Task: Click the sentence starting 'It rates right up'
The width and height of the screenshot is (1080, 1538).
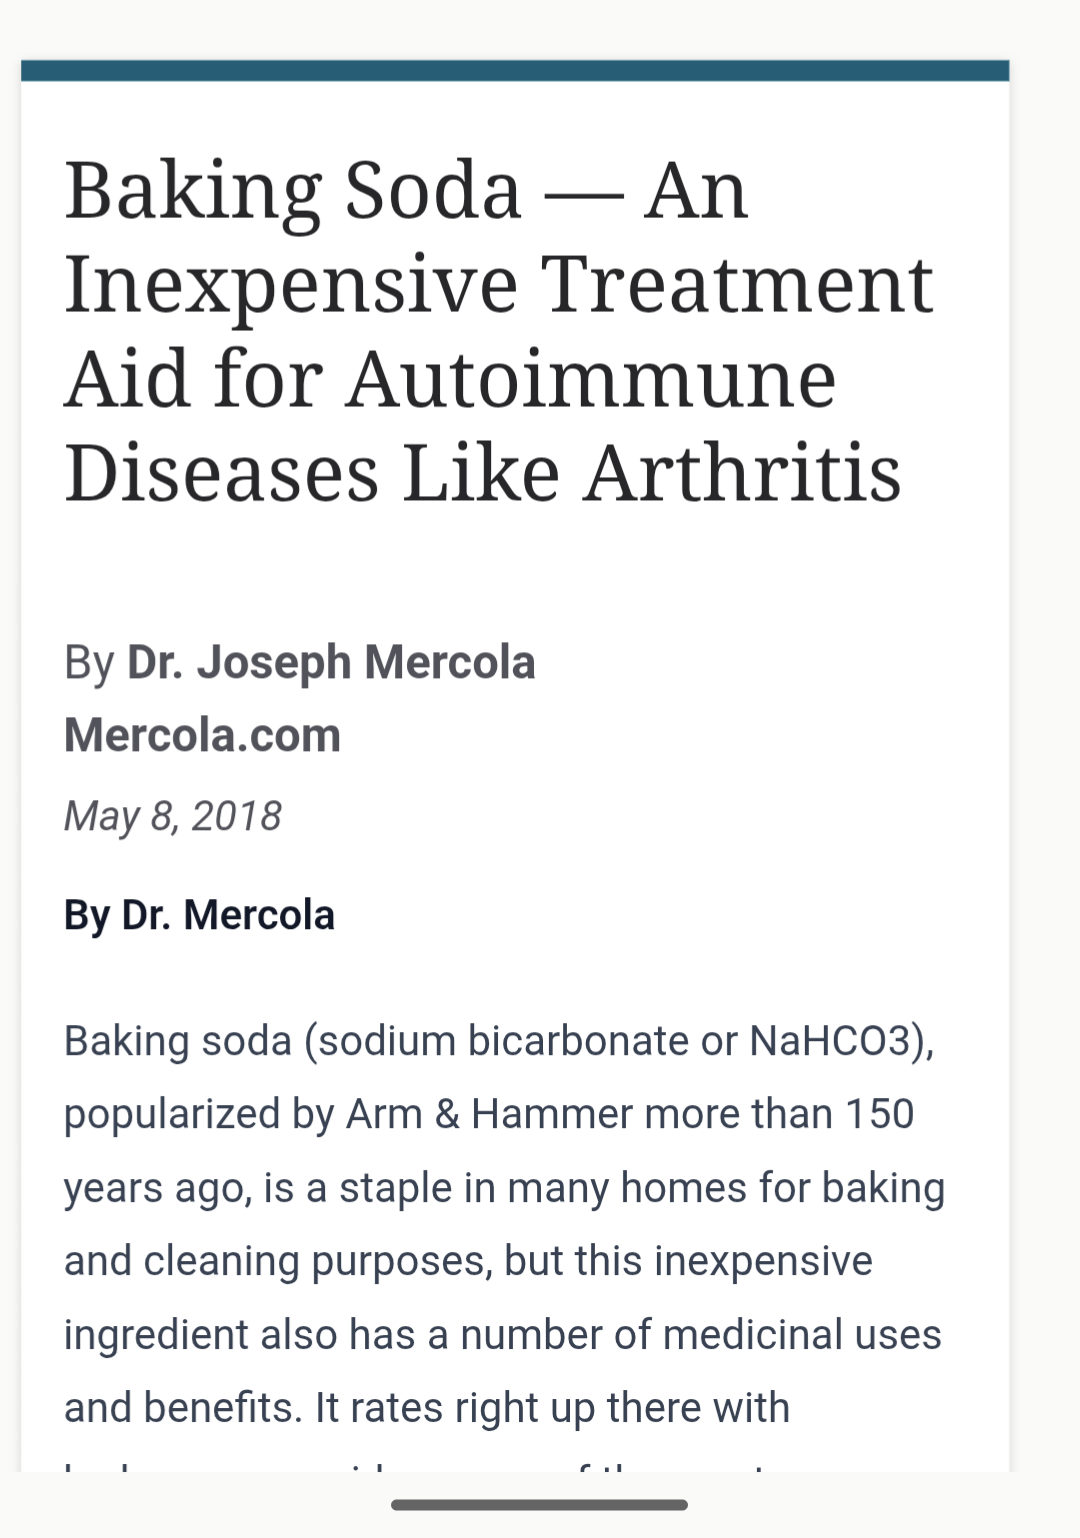Action: click(x=552, y=1408)
